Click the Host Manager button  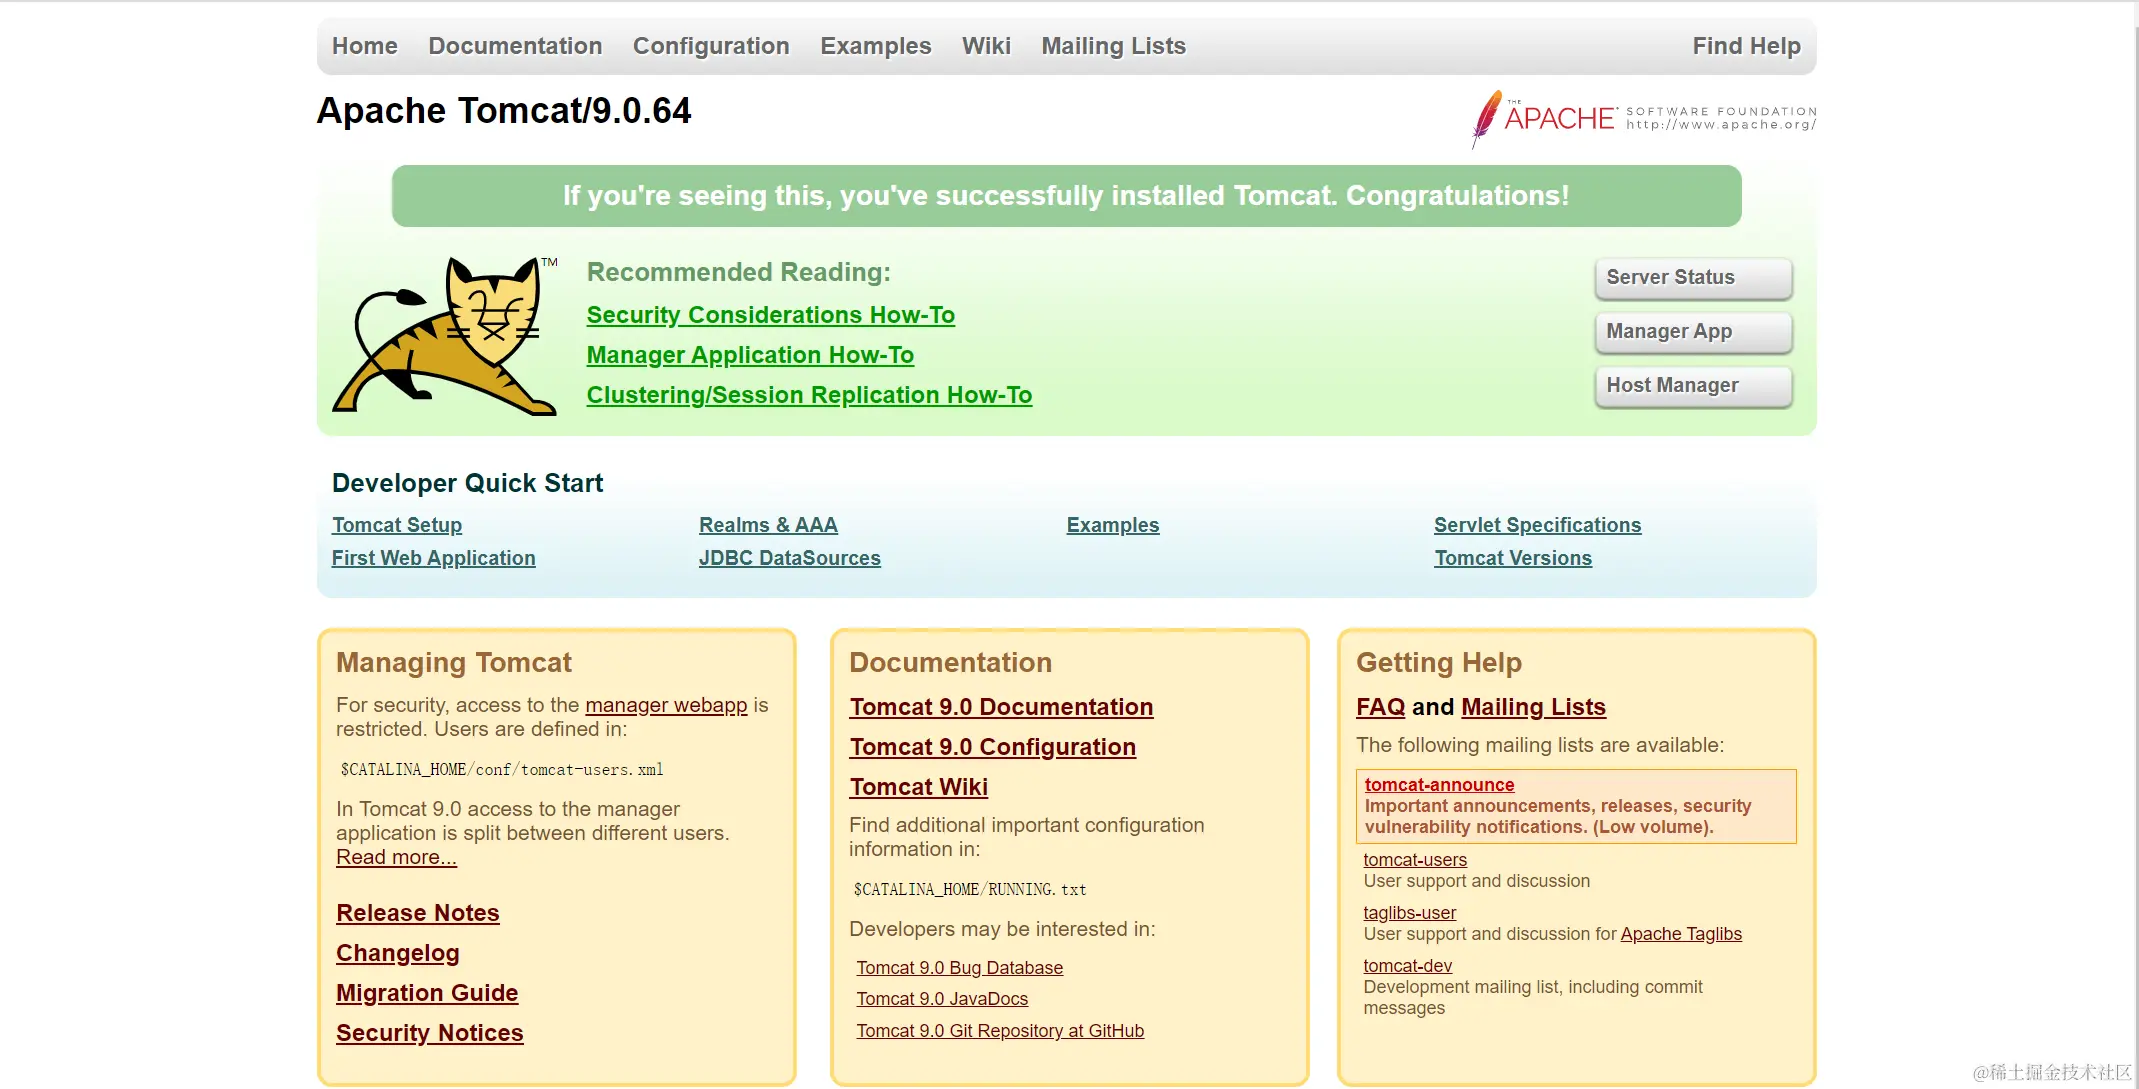coord(1692,386)
